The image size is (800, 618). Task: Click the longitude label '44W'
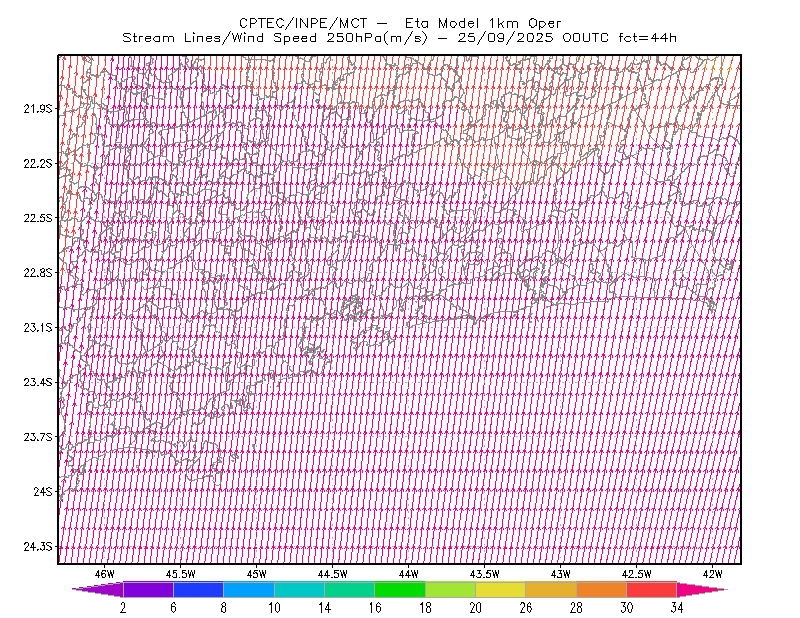point(408,574)
